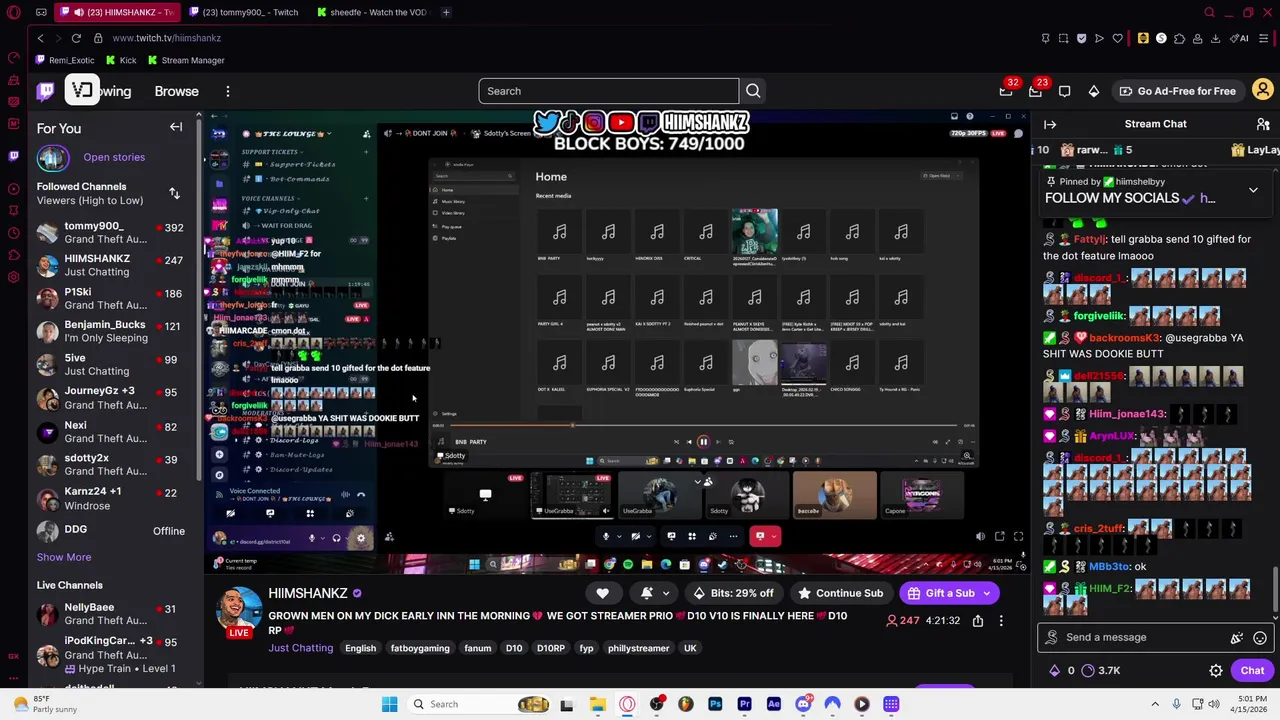Collapse the Stream Chat panel

pos(1050,124)
